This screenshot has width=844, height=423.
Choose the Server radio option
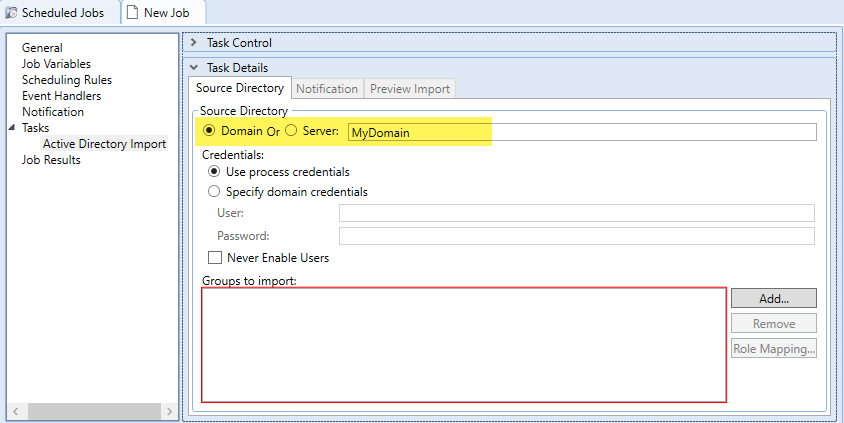(x=292, y=132)
